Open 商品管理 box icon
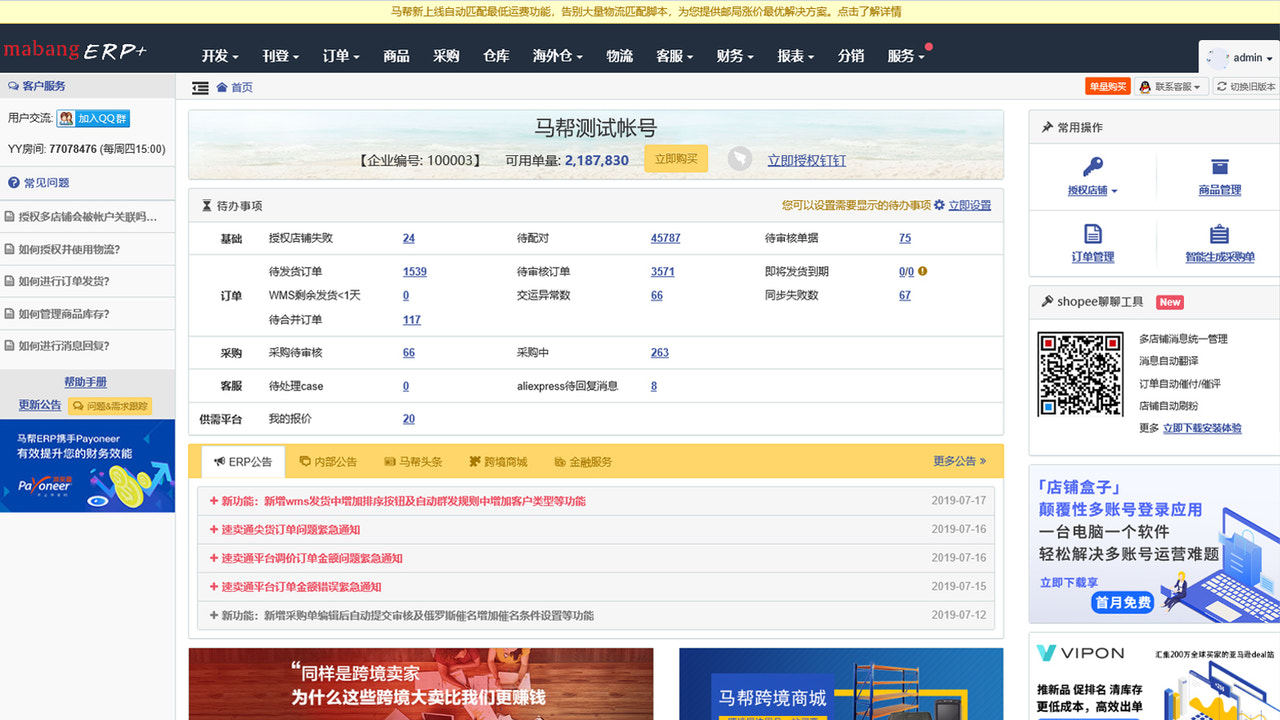1280x720 pixels. [1219, 166]
